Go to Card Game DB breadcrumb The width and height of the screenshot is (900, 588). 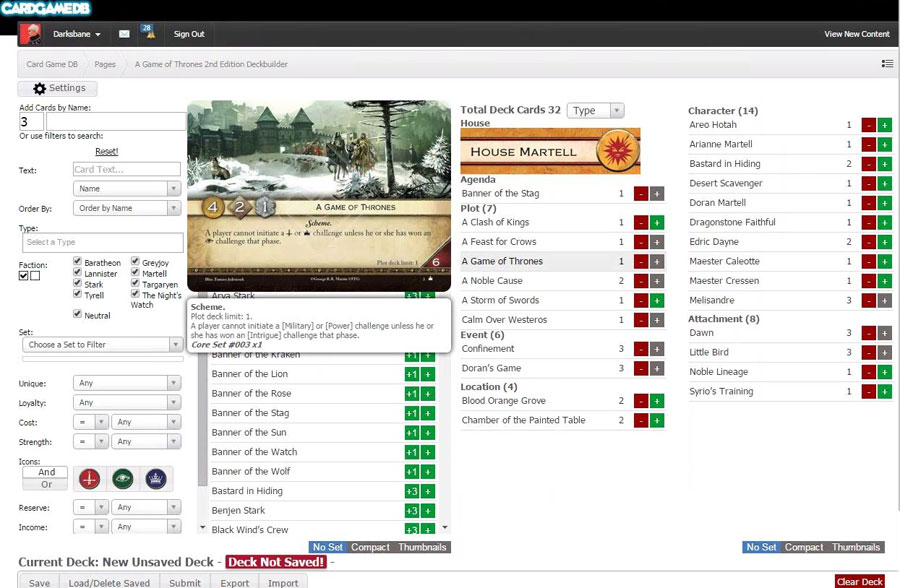[52, 64]
